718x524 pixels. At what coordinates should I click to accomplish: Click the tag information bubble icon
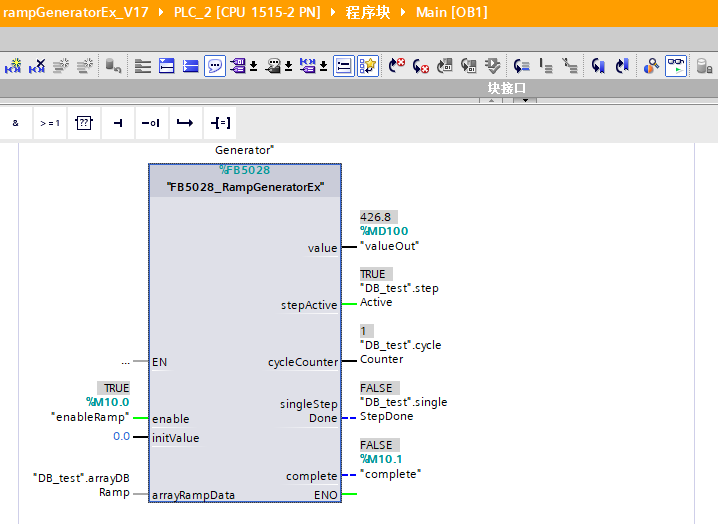point(273,66)
